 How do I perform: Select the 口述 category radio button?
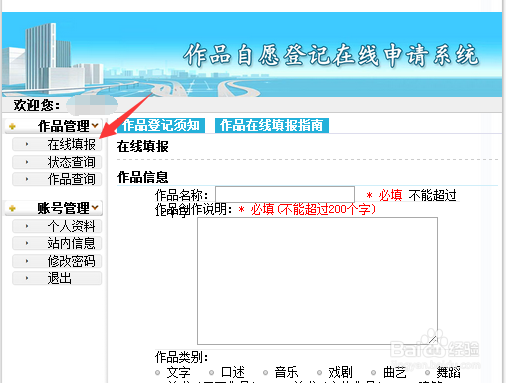[211, 373]
